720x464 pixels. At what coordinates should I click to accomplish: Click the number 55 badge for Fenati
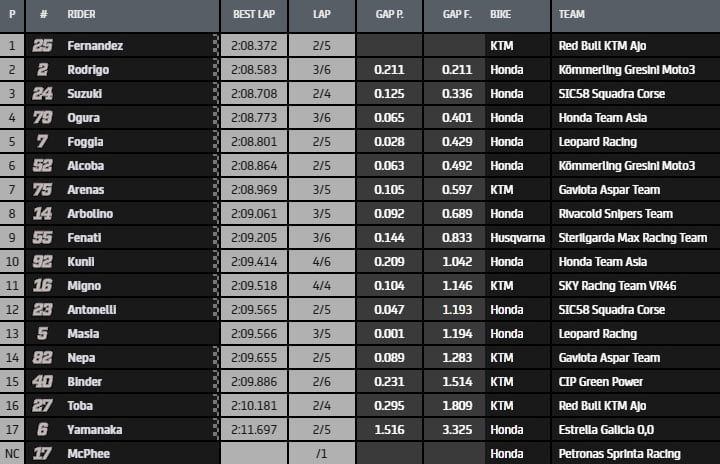pos(43,238)
